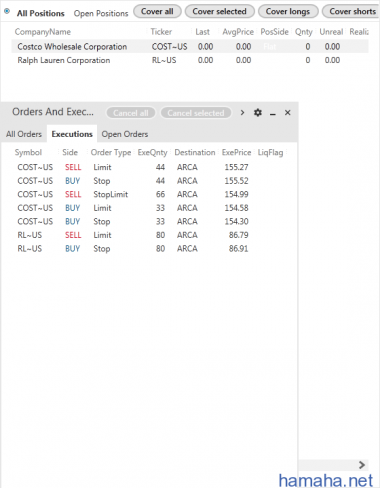Select the execution at price 86.91
380x488 pixels.
(150, 248)
